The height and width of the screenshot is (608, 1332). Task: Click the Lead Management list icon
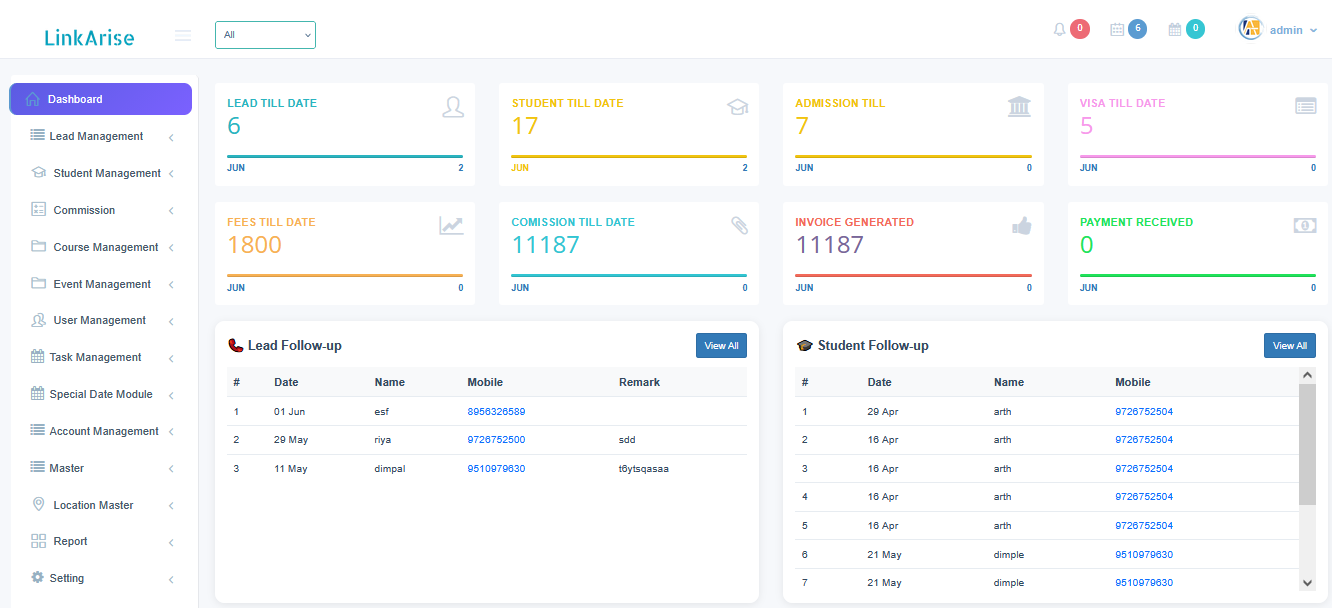[x=38, y=135]
